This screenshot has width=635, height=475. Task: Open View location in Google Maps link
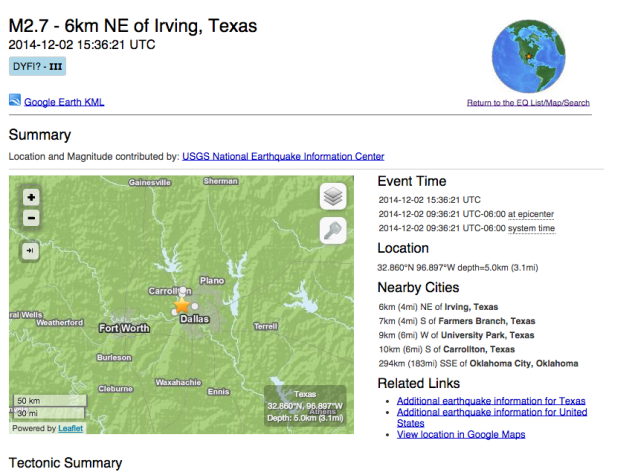(461, 435)
